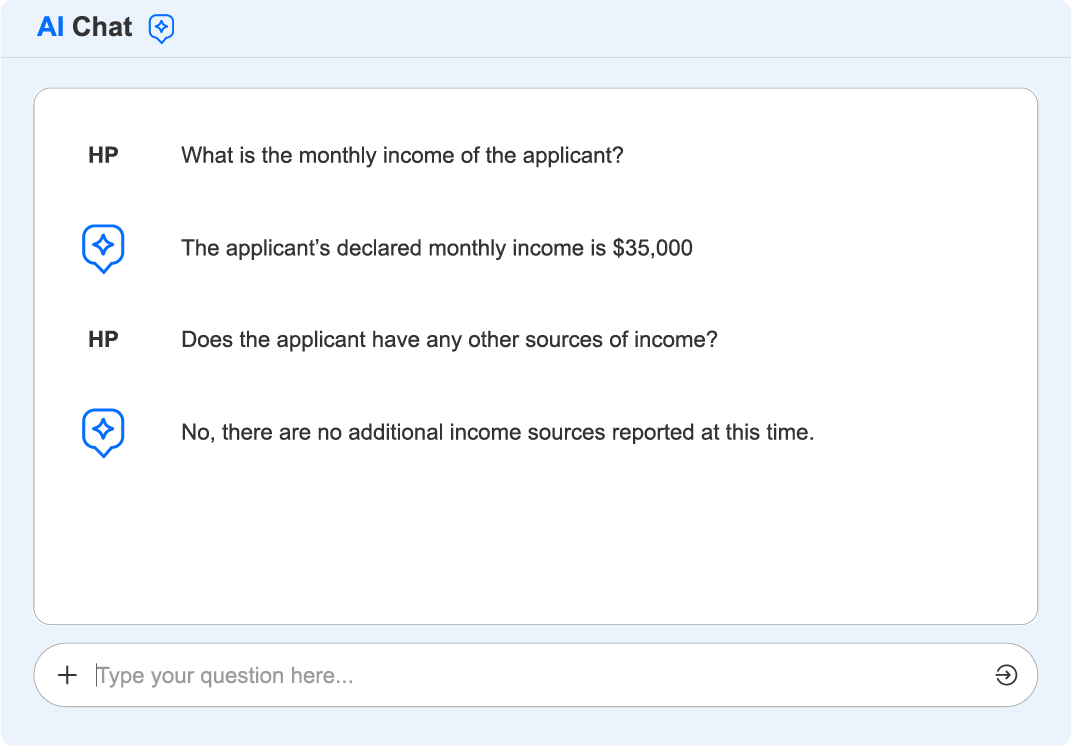Click the AI avatar beside the $35,000 answer
The image size is (1071, 746).
(102, 247)
